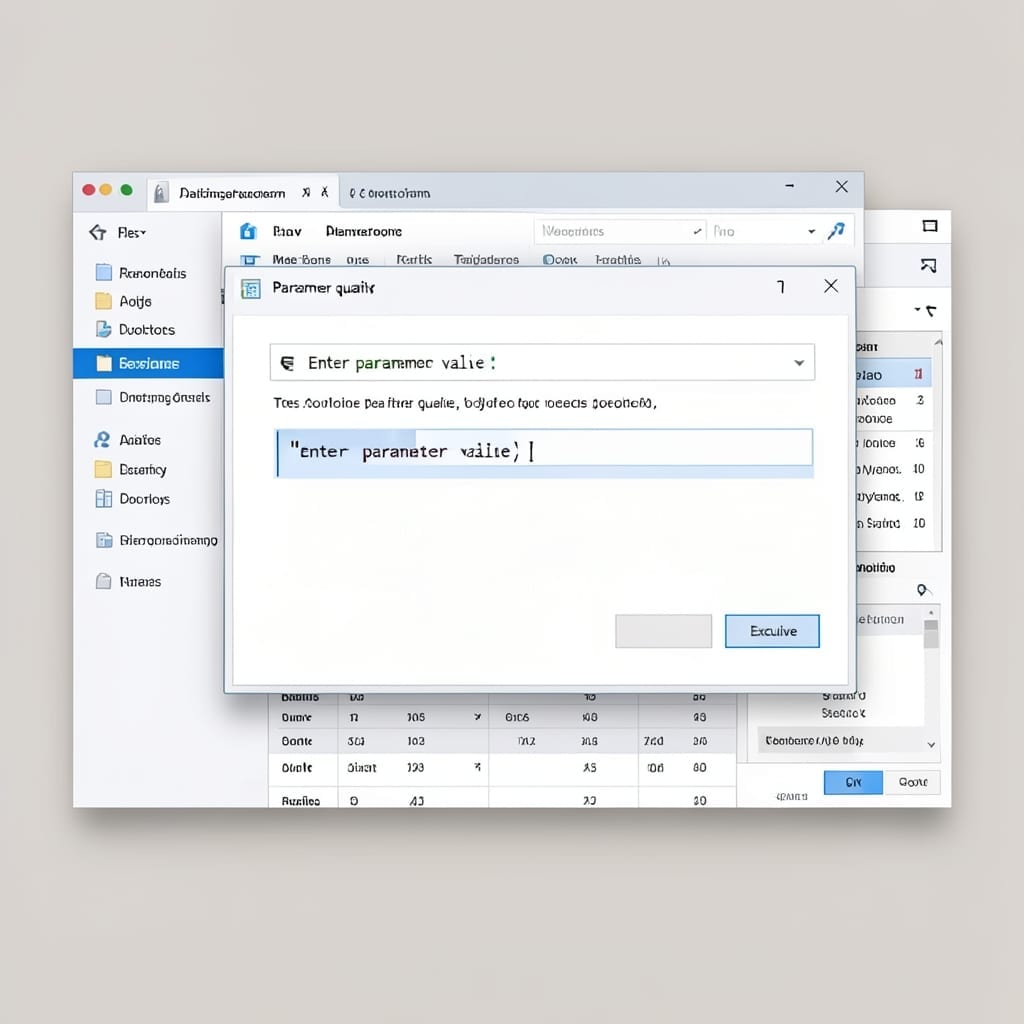The height and width of the screenshot is (1024, 1024).
Task: Click the 'Oionte' row label in the table
Action: [296, 768]
